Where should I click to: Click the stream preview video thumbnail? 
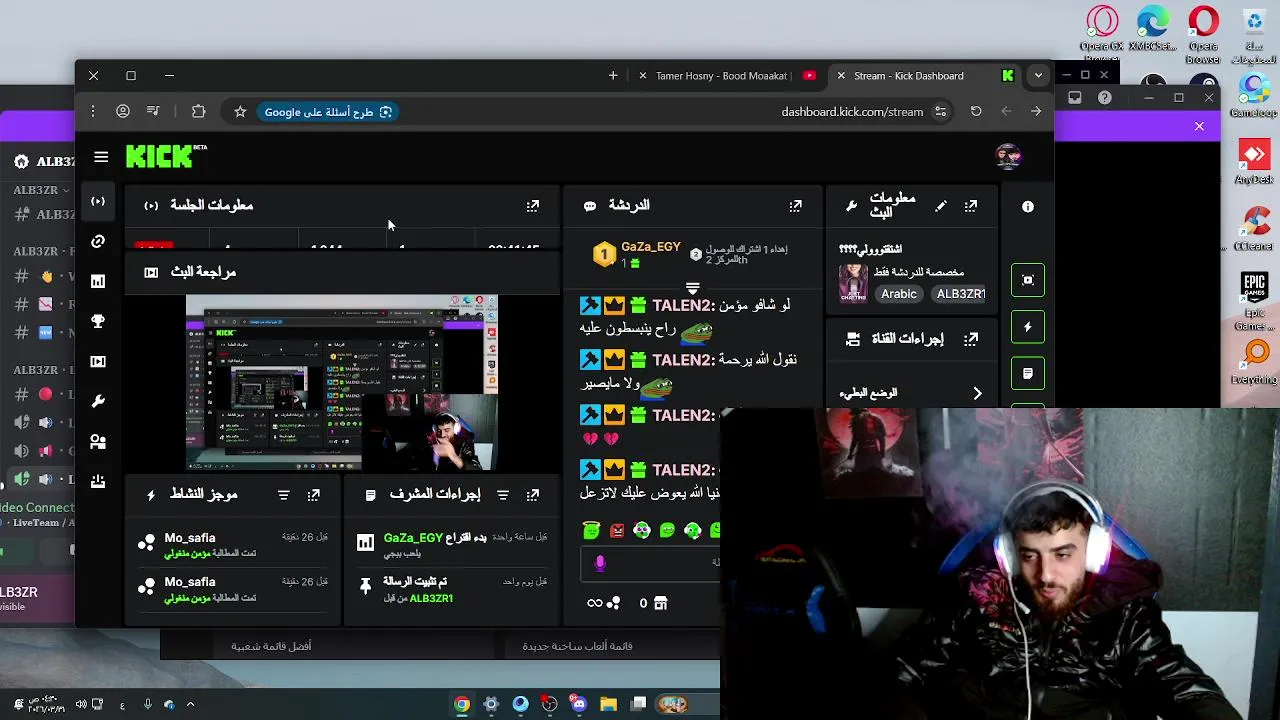tap(341, 383)
